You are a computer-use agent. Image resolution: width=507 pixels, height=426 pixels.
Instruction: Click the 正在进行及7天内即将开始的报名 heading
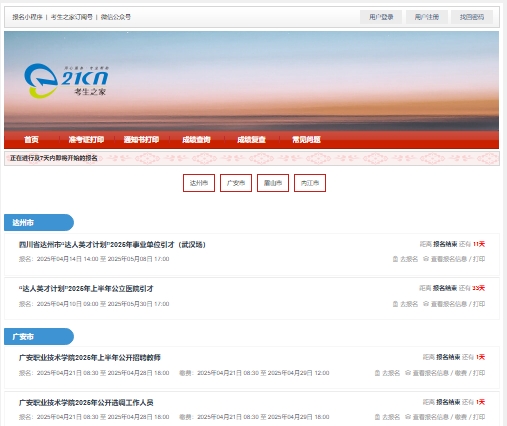coord(54,158)
